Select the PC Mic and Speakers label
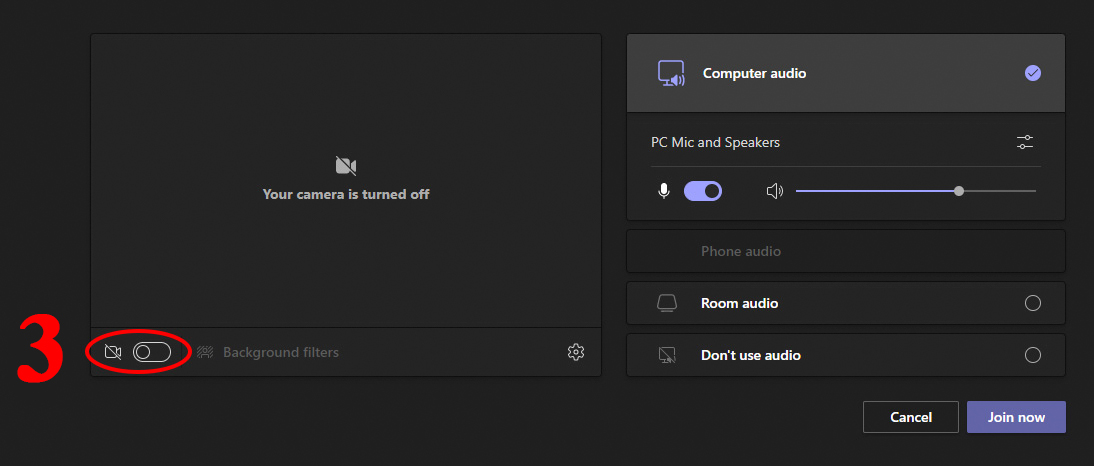Screen dimensions: 1094x466 pyautogui.click(x=715, y=142)
